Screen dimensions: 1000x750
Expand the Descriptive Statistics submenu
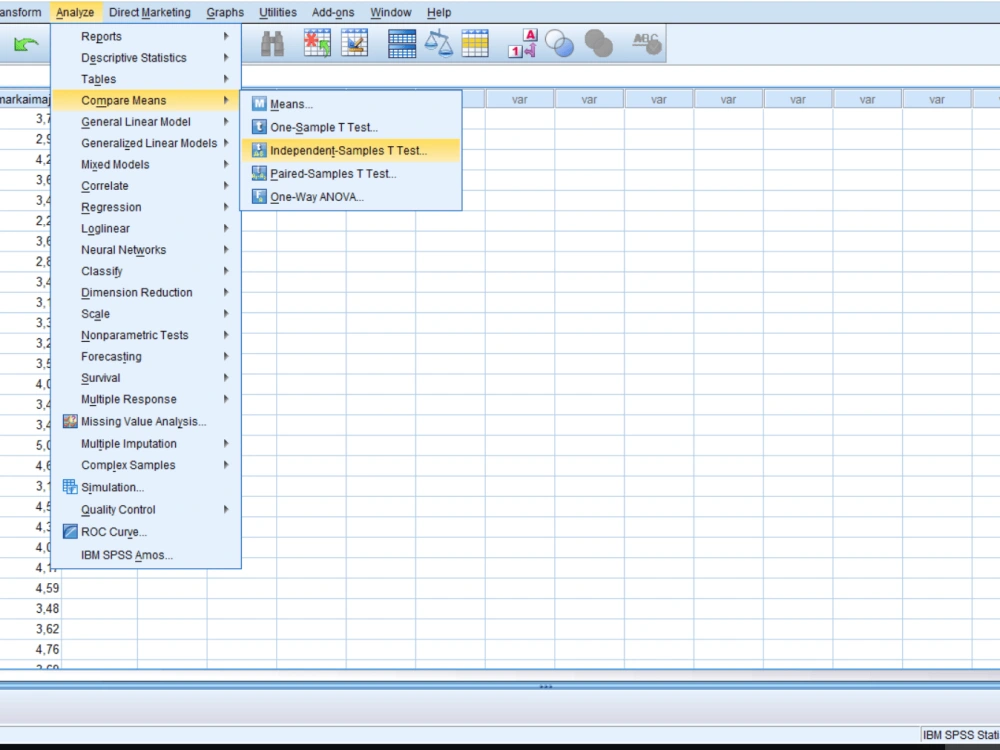tap(132, 57)
